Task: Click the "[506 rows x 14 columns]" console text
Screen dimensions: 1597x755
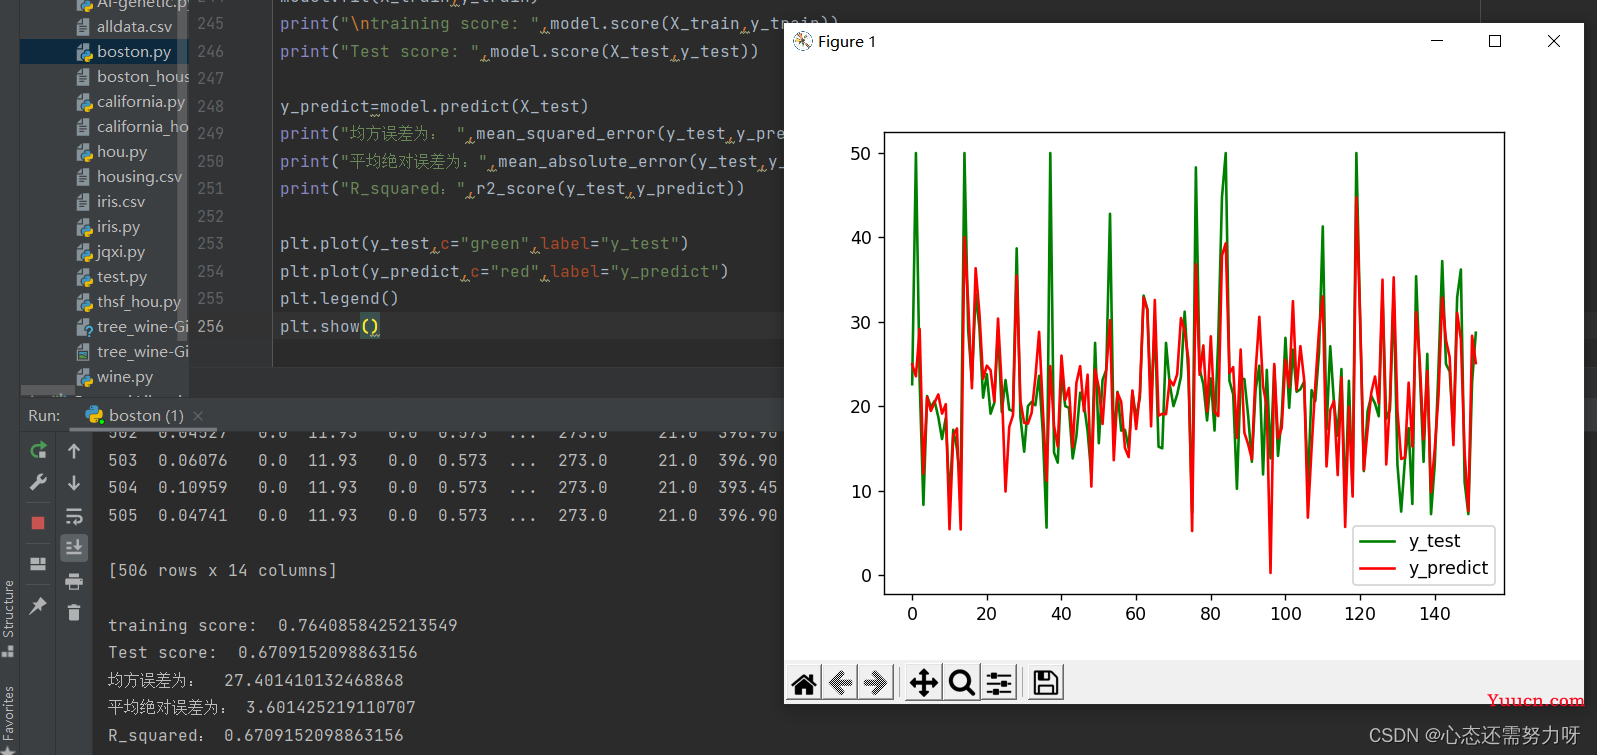Action: 222,570
